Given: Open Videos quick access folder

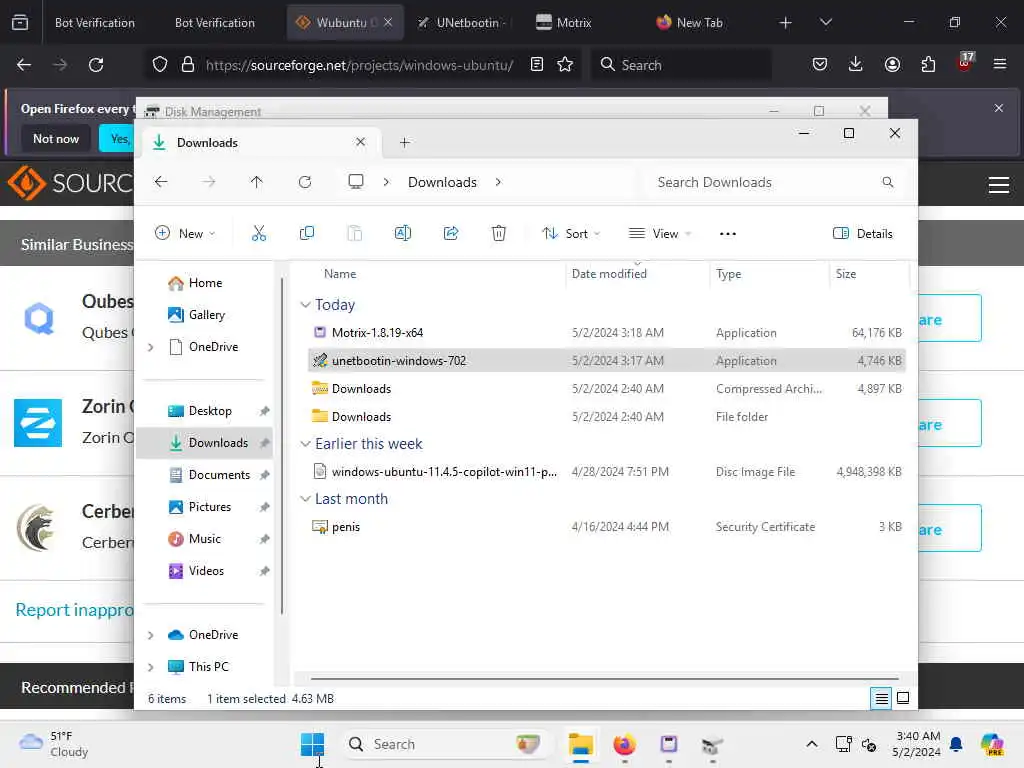Looking at the screenshot, I should (x=206, y=571).
